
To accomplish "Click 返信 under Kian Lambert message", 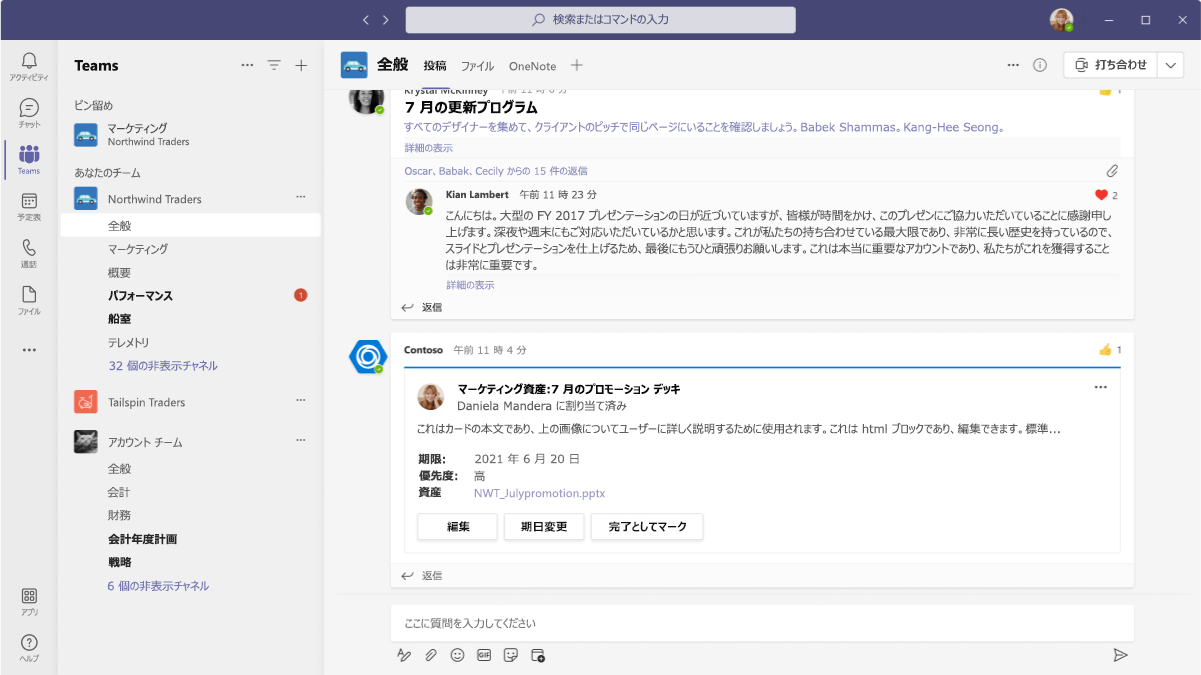I will pos(422,308).
